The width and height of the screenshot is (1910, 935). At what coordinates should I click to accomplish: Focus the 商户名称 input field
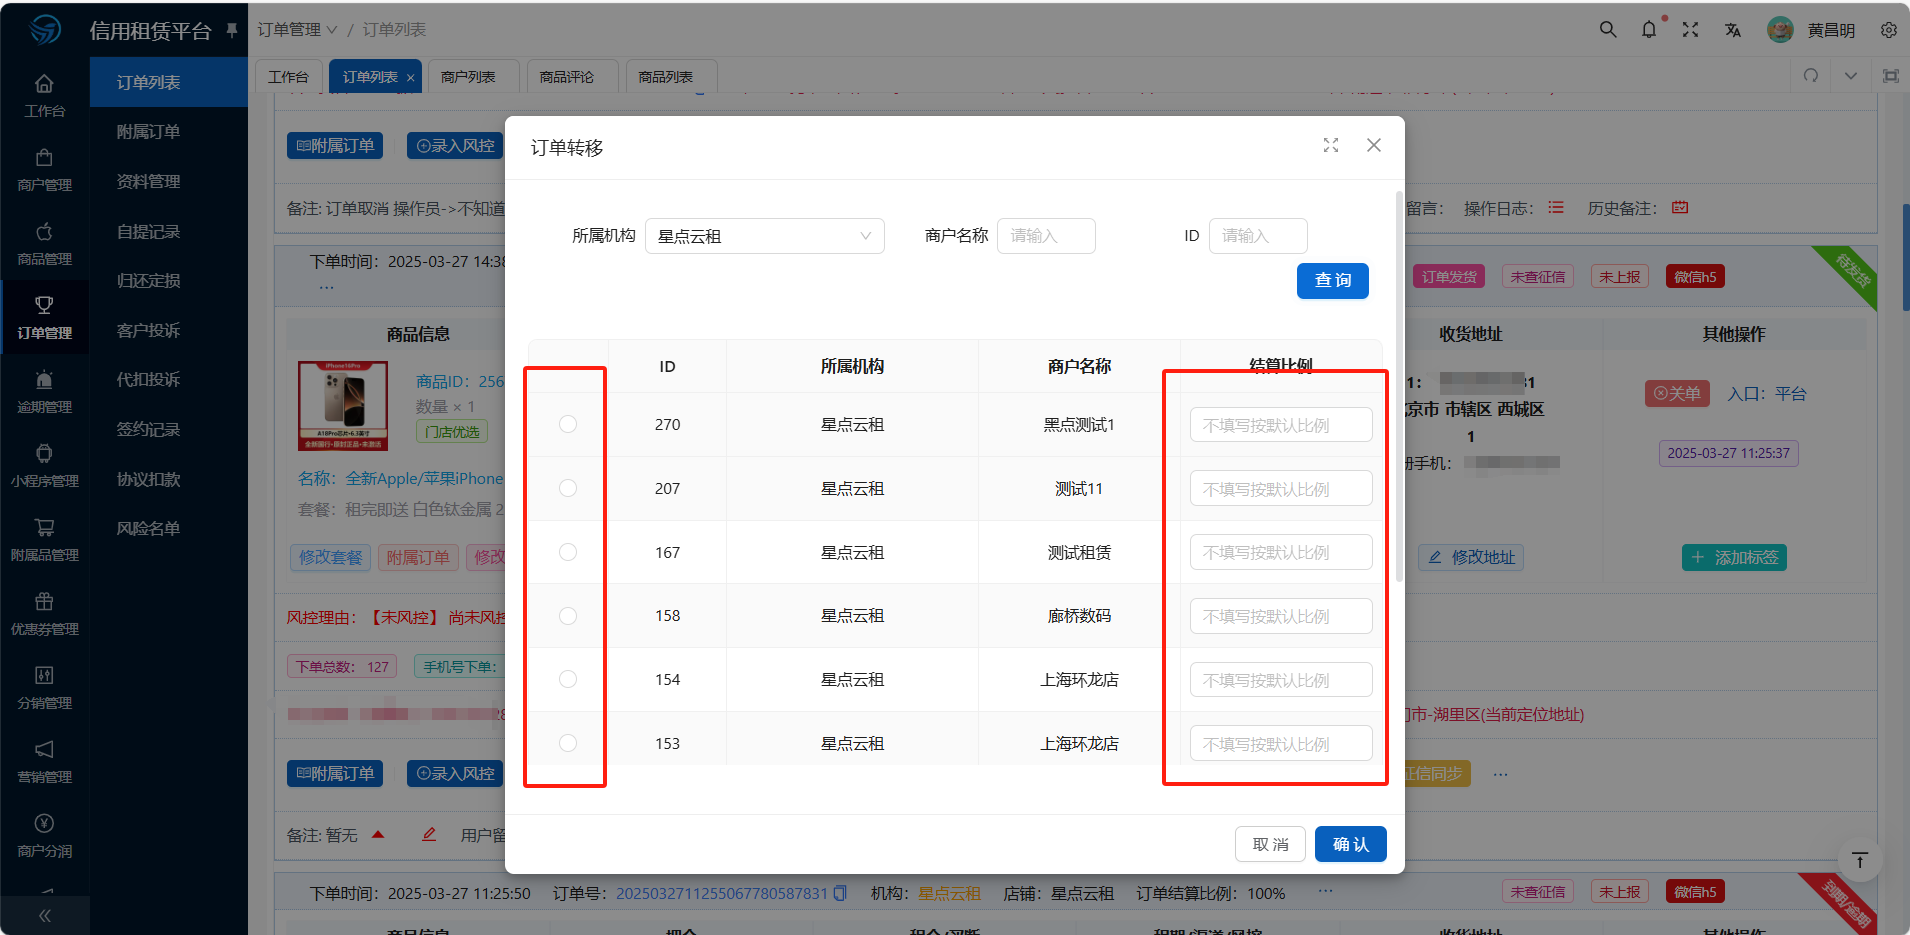click(x=1045, y=236)
